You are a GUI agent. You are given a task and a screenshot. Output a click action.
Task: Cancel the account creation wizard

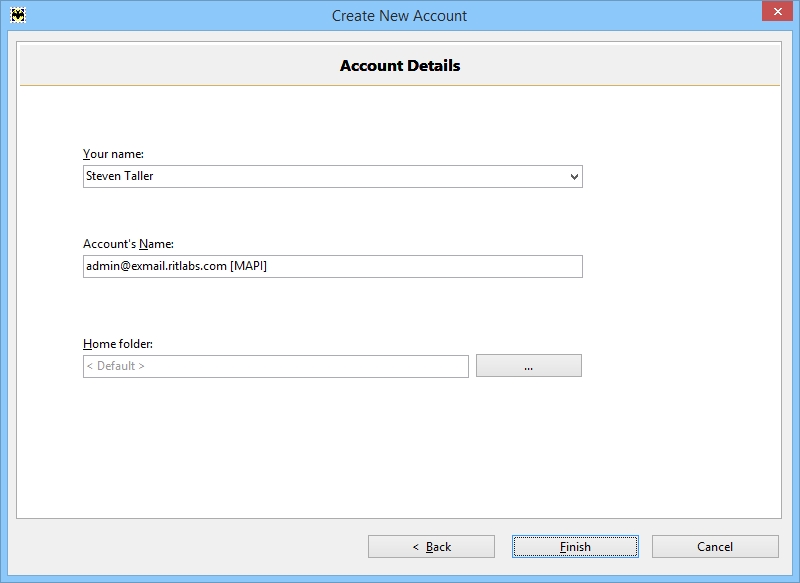click(715, 547)
